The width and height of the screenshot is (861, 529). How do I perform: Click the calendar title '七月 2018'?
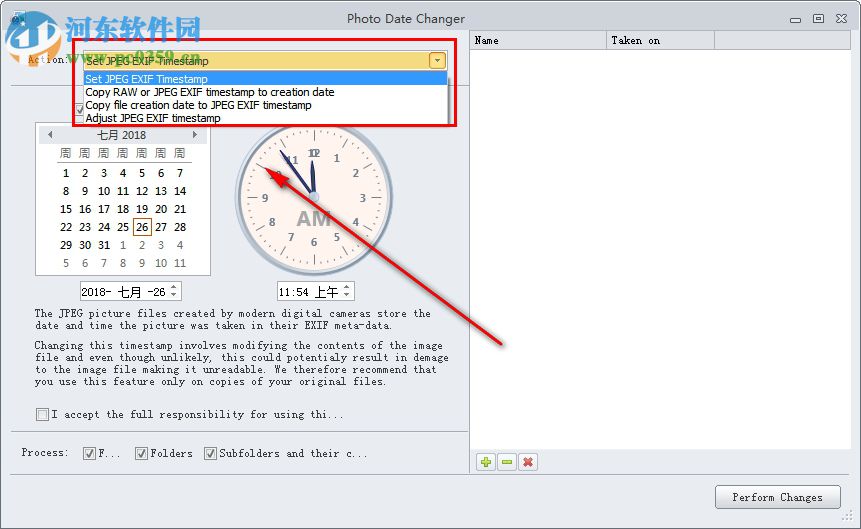tap(122, 135)
